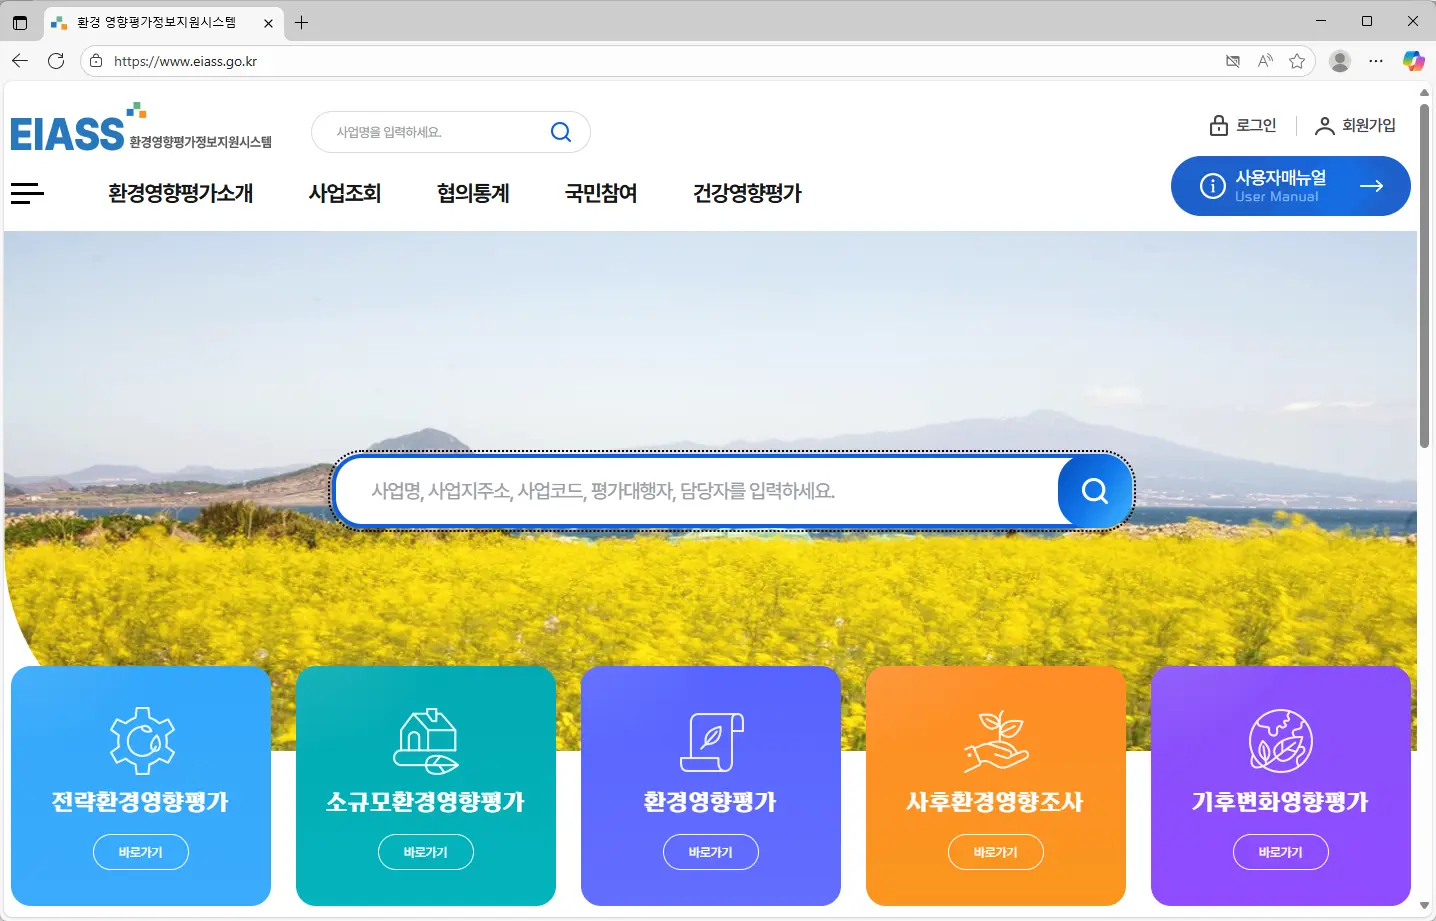Image resolution: width=1436 pixels, height=921 pixels.
Task: Open the browser settings and more menu
Action: (1376, 61)
